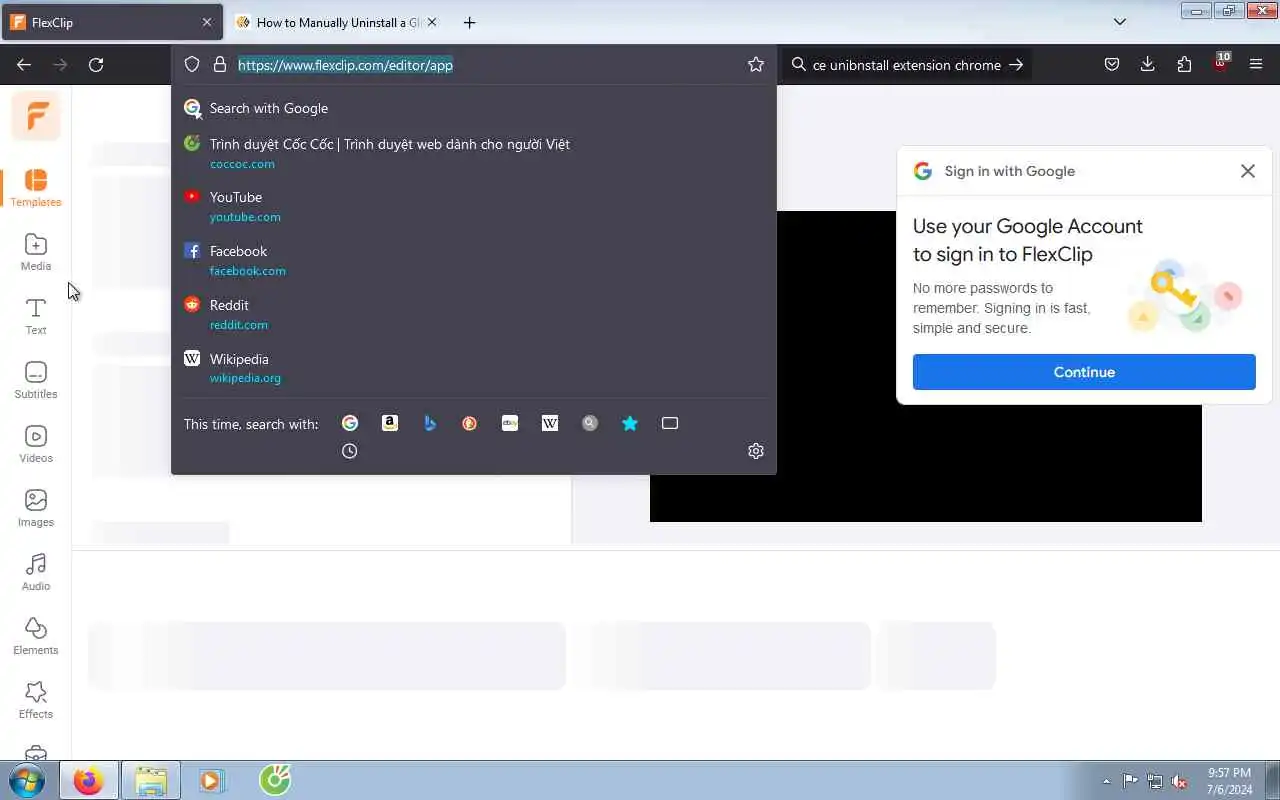The width and height of the screenshot is (1280, 800).
Task: Choose the YouTube suggestion
Action: 474,206
